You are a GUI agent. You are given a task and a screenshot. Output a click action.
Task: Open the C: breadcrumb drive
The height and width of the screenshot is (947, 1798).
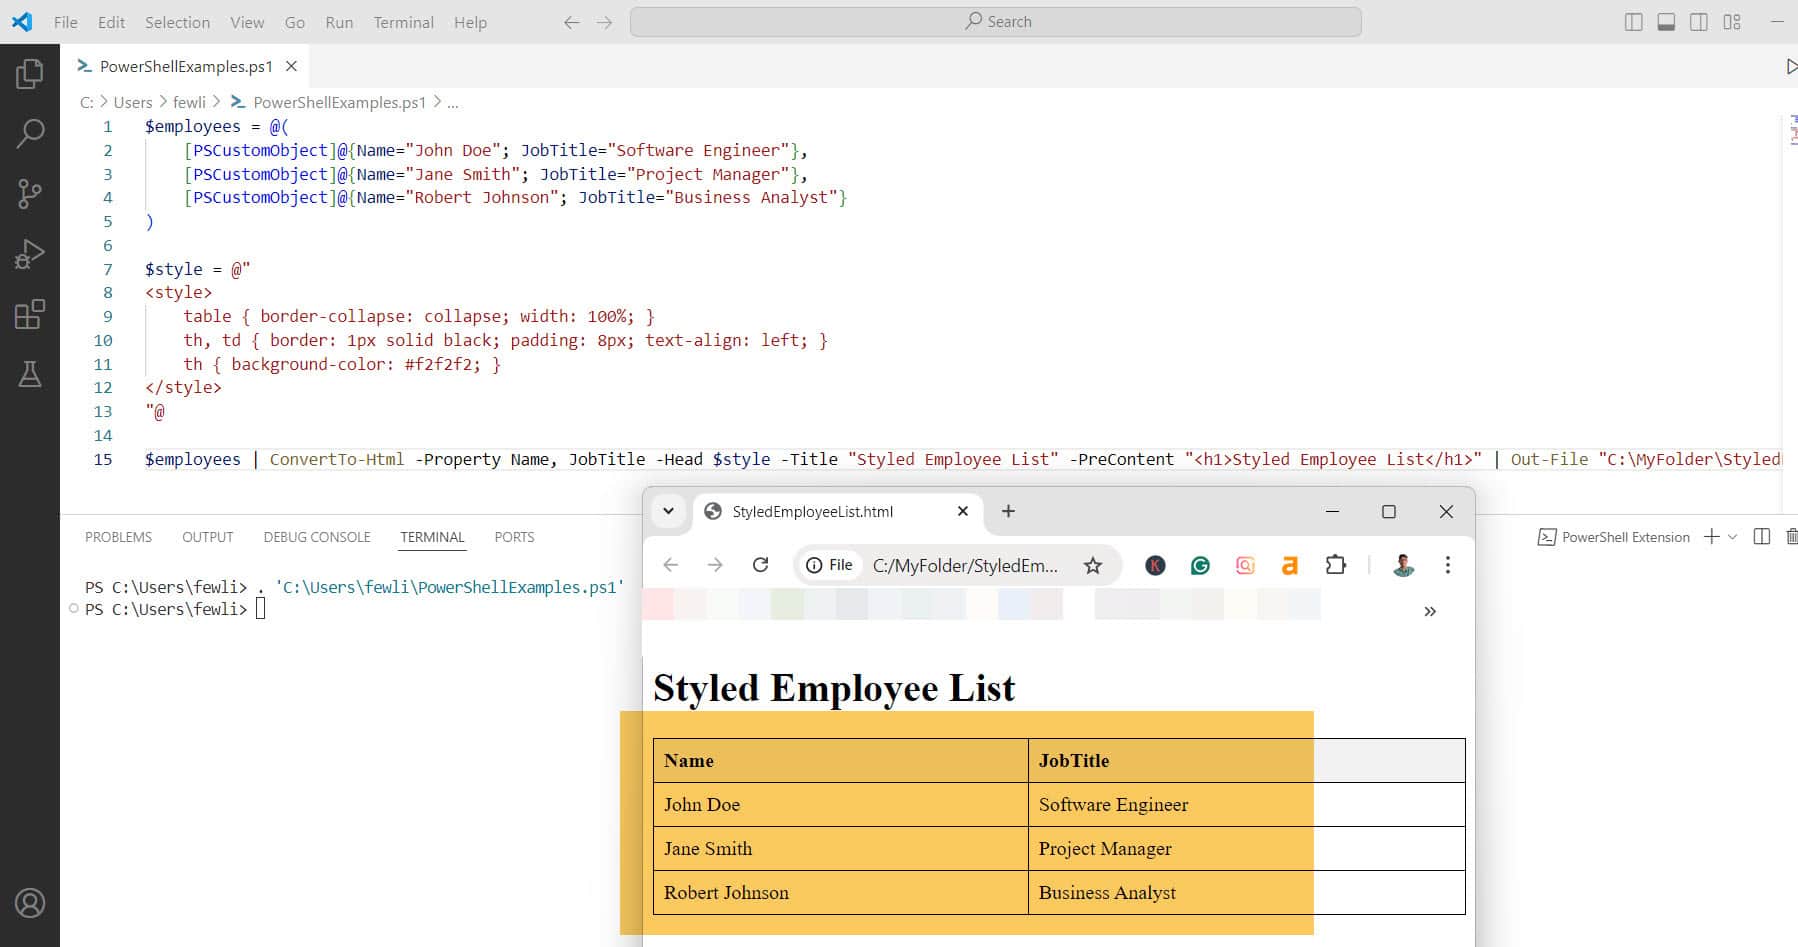[x=86, y=102]
